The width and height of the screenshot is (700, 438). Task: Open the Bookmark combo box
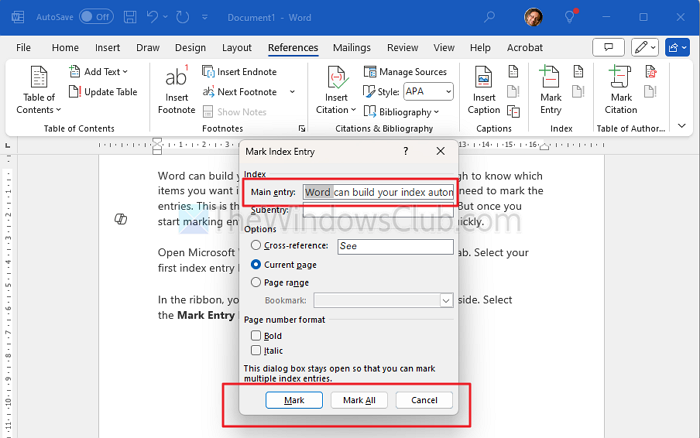click(x=383, y=300)
